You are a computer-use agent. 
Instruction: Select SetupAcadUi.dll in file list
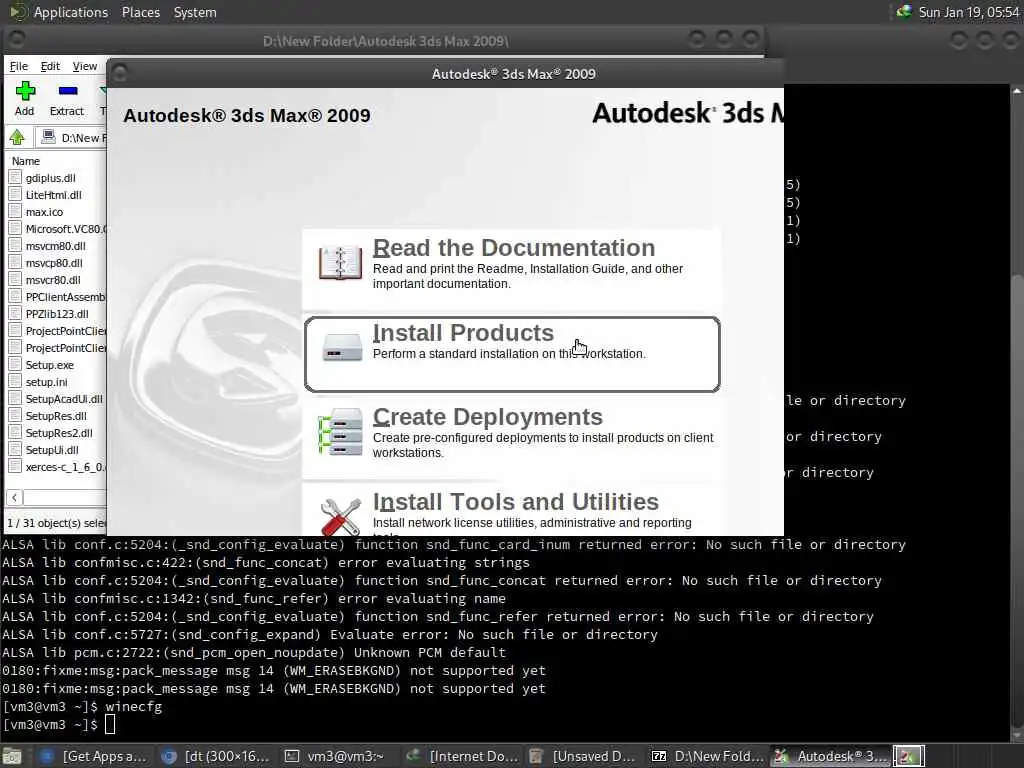64,398
